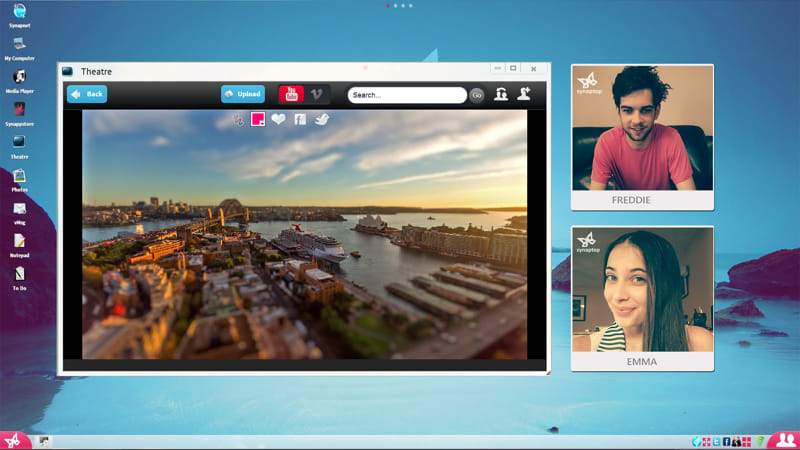Click the Upload button in Theatre
800x450 pixels.
[243, 94]
